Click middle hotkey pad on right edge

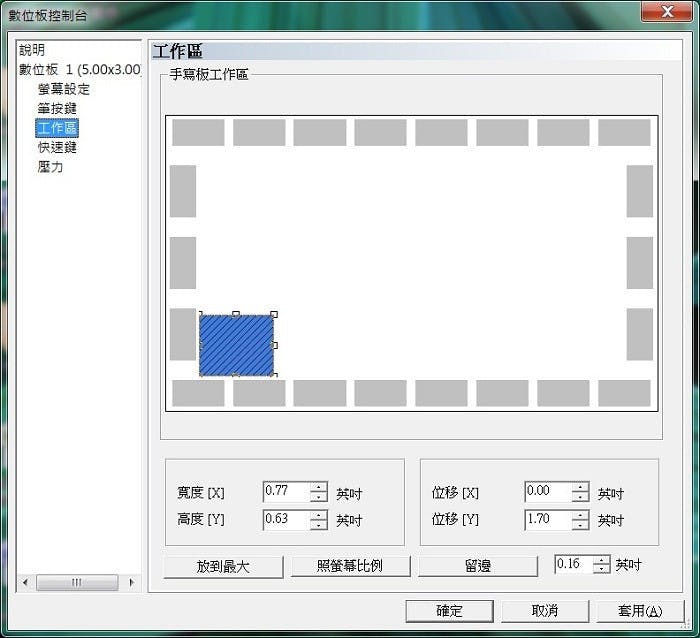640,263
